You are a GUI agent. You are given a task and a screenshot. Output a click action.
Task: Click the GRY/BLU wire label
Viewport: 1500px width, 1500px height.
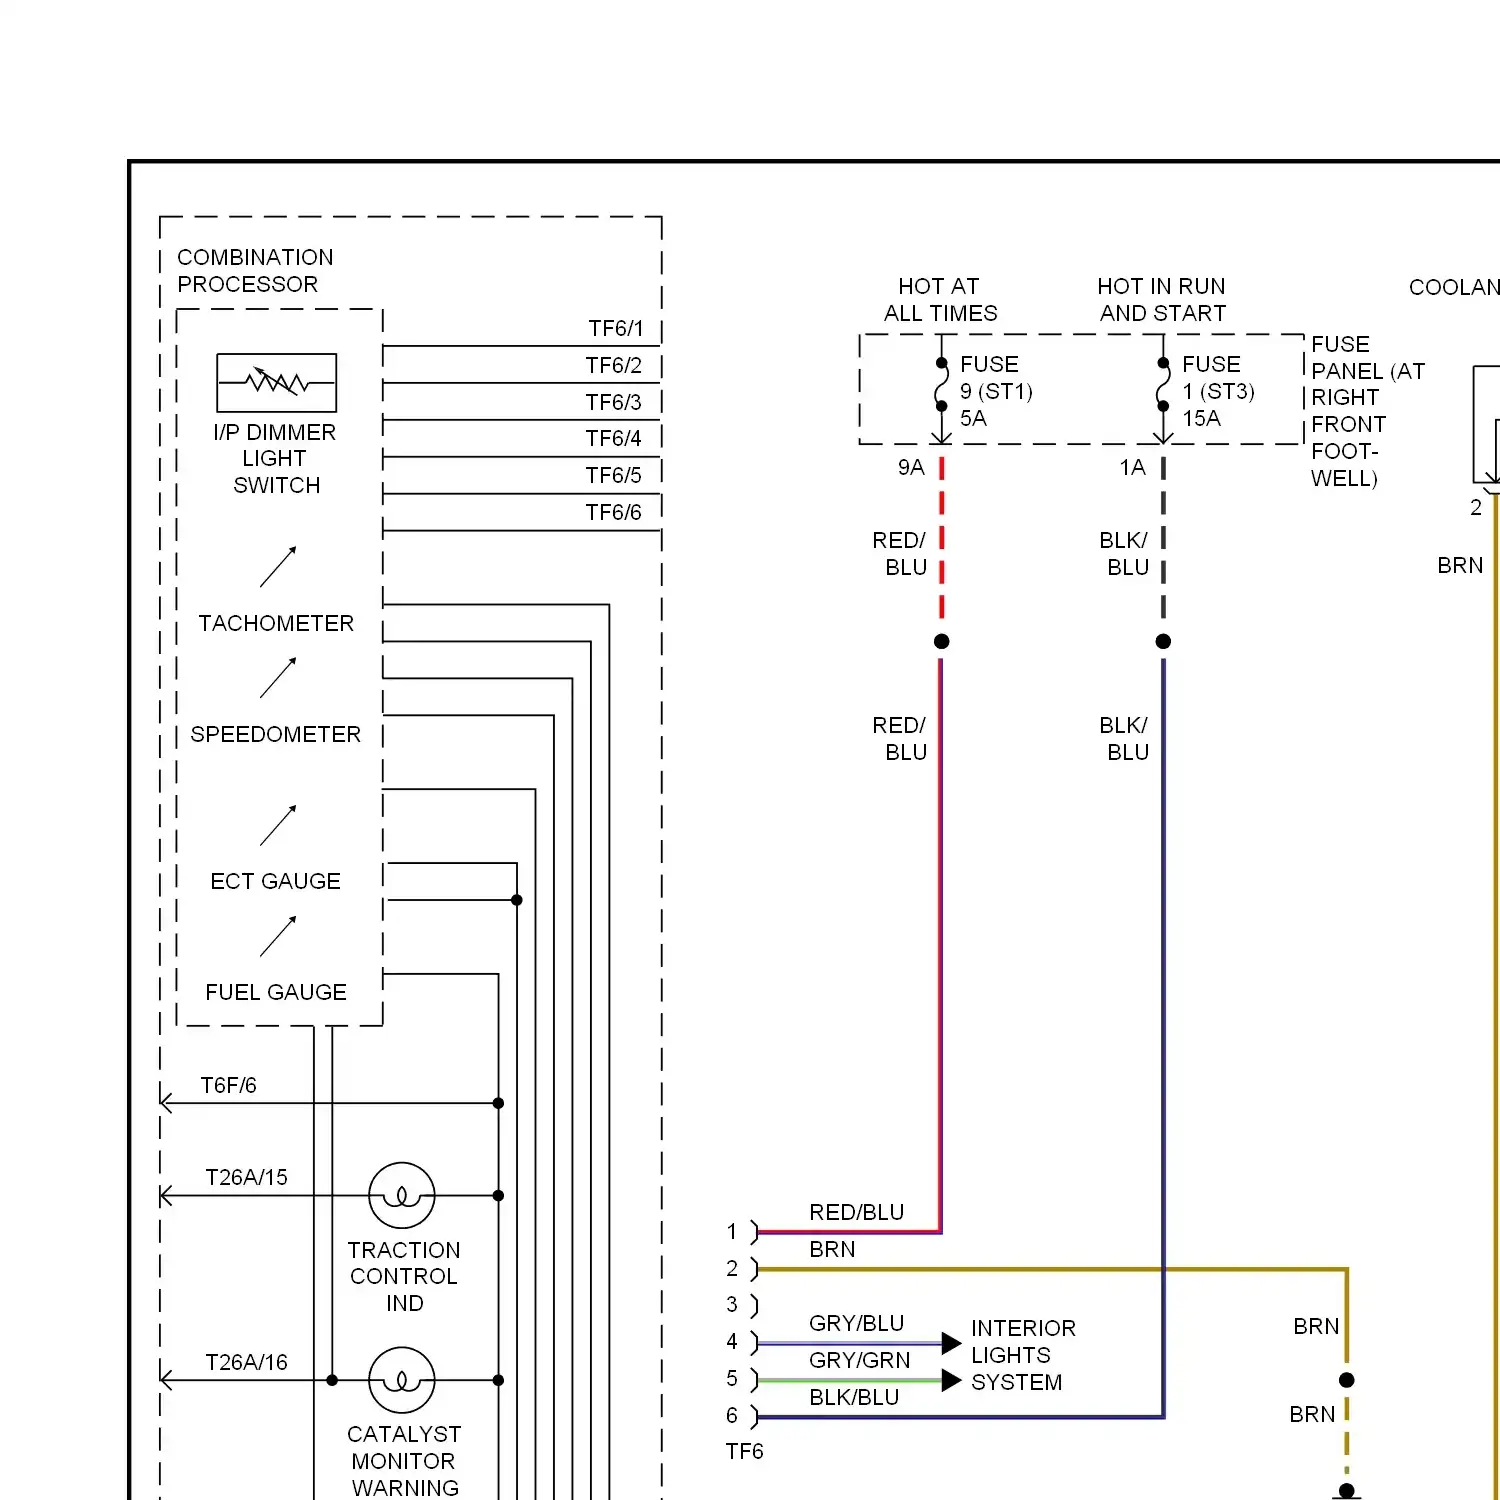click(x=856, y=1323)
